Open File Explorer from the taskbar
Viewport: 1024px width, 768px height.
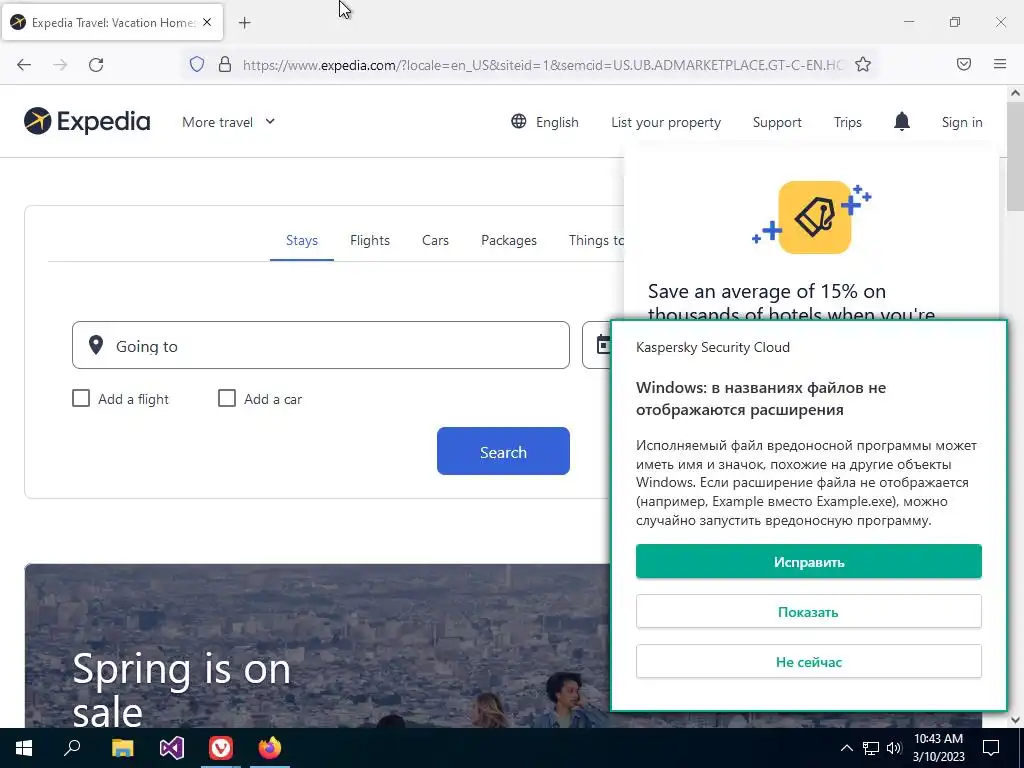point(122,748)
